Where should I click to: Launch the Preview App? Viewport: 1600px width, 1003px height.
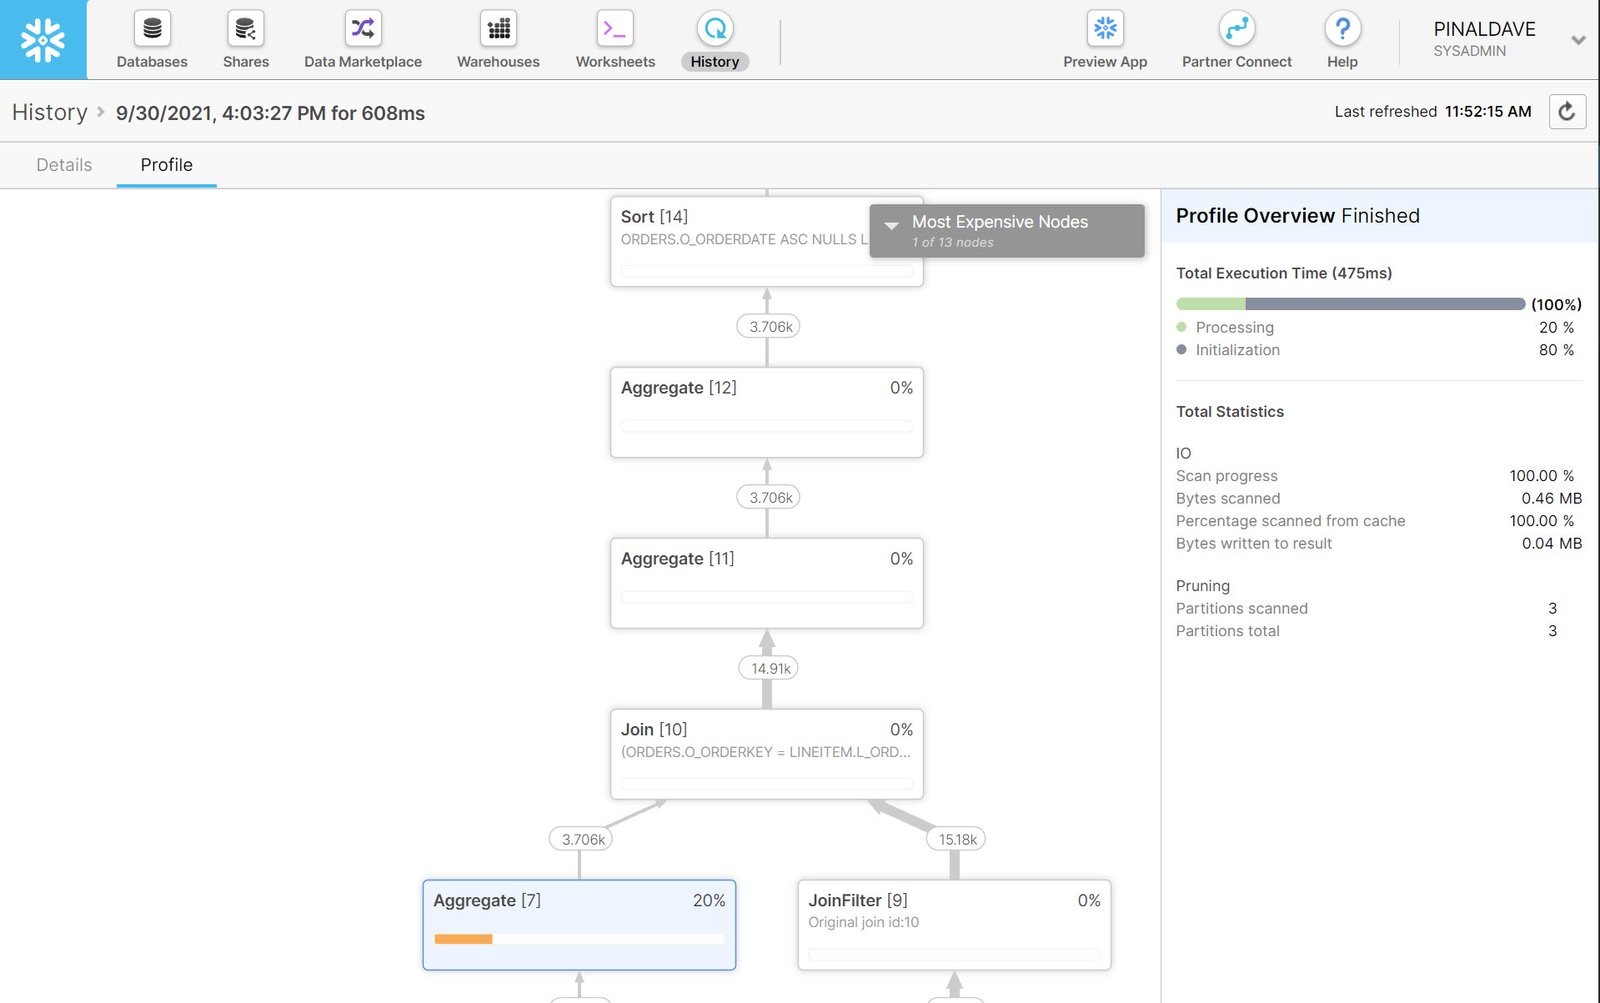click(1104, 38)
